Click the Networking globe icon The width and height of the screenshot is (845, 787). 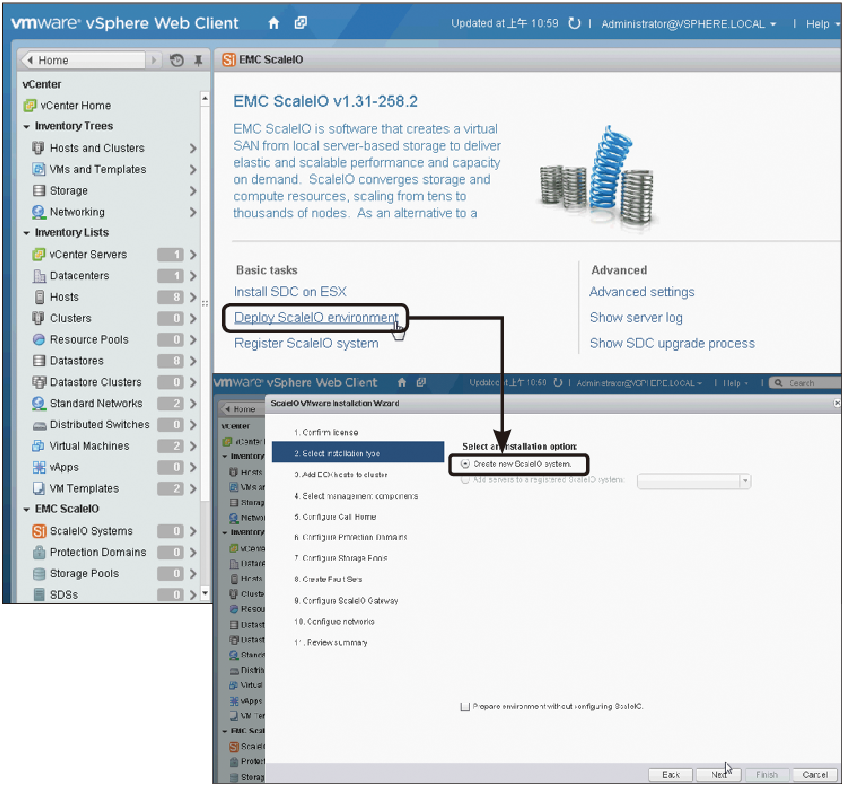[x=38, y=212]
